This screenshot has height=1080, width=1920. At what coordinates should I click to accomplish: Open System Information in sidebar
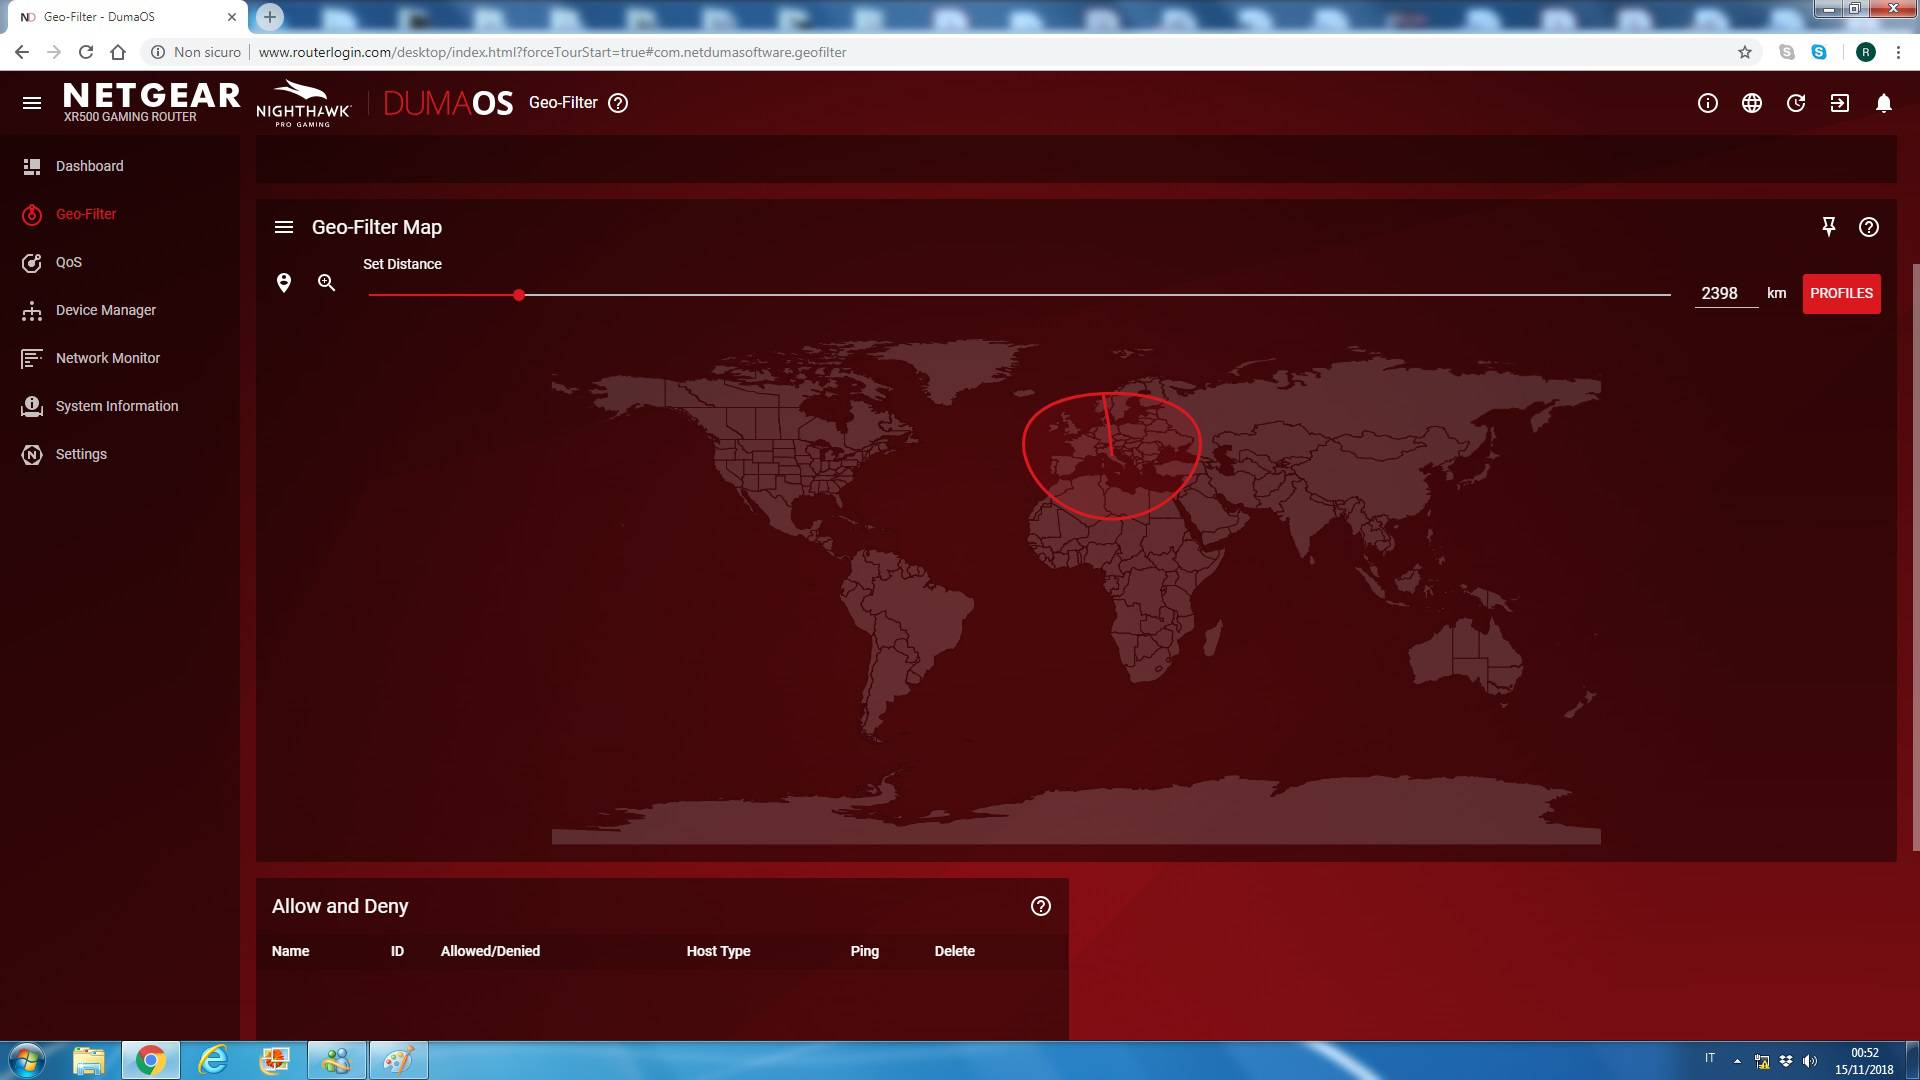[117, 406]
